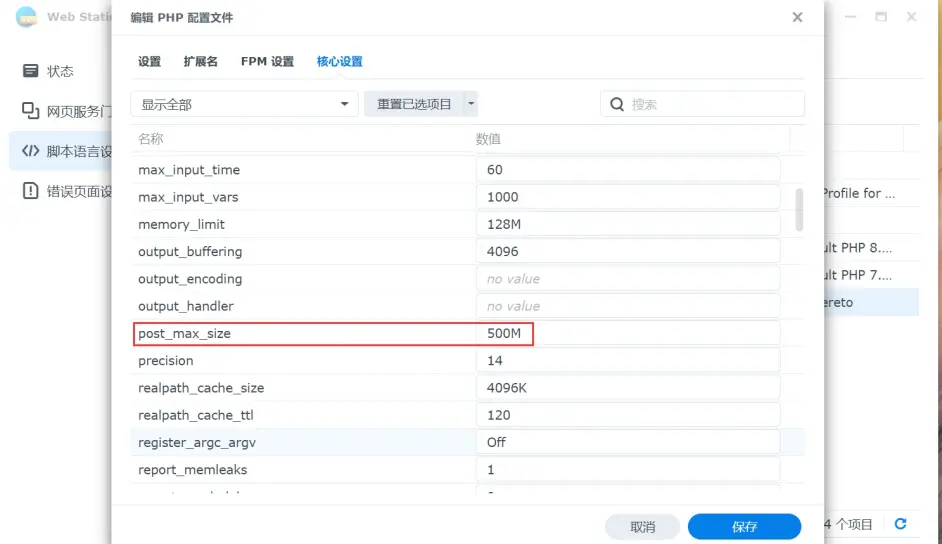Click the 网页服务门户 sidebar icon
The width and height of the screenshot is (942, 544).
point(31,111)
